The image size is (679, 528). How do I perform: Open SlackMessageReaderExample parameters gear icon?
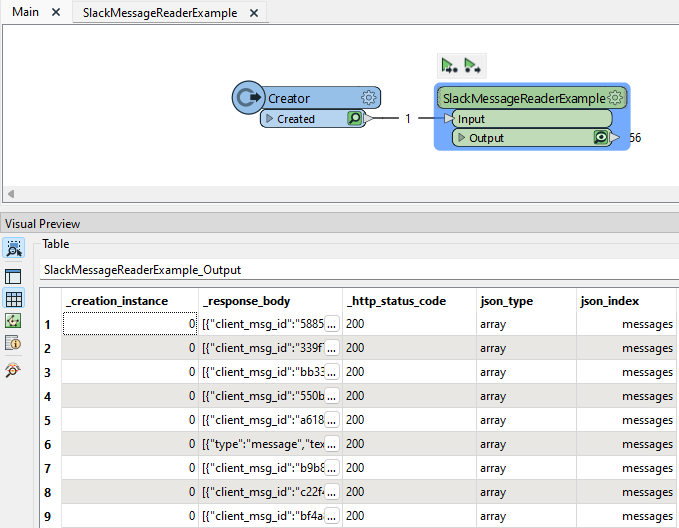click(615, 98)
